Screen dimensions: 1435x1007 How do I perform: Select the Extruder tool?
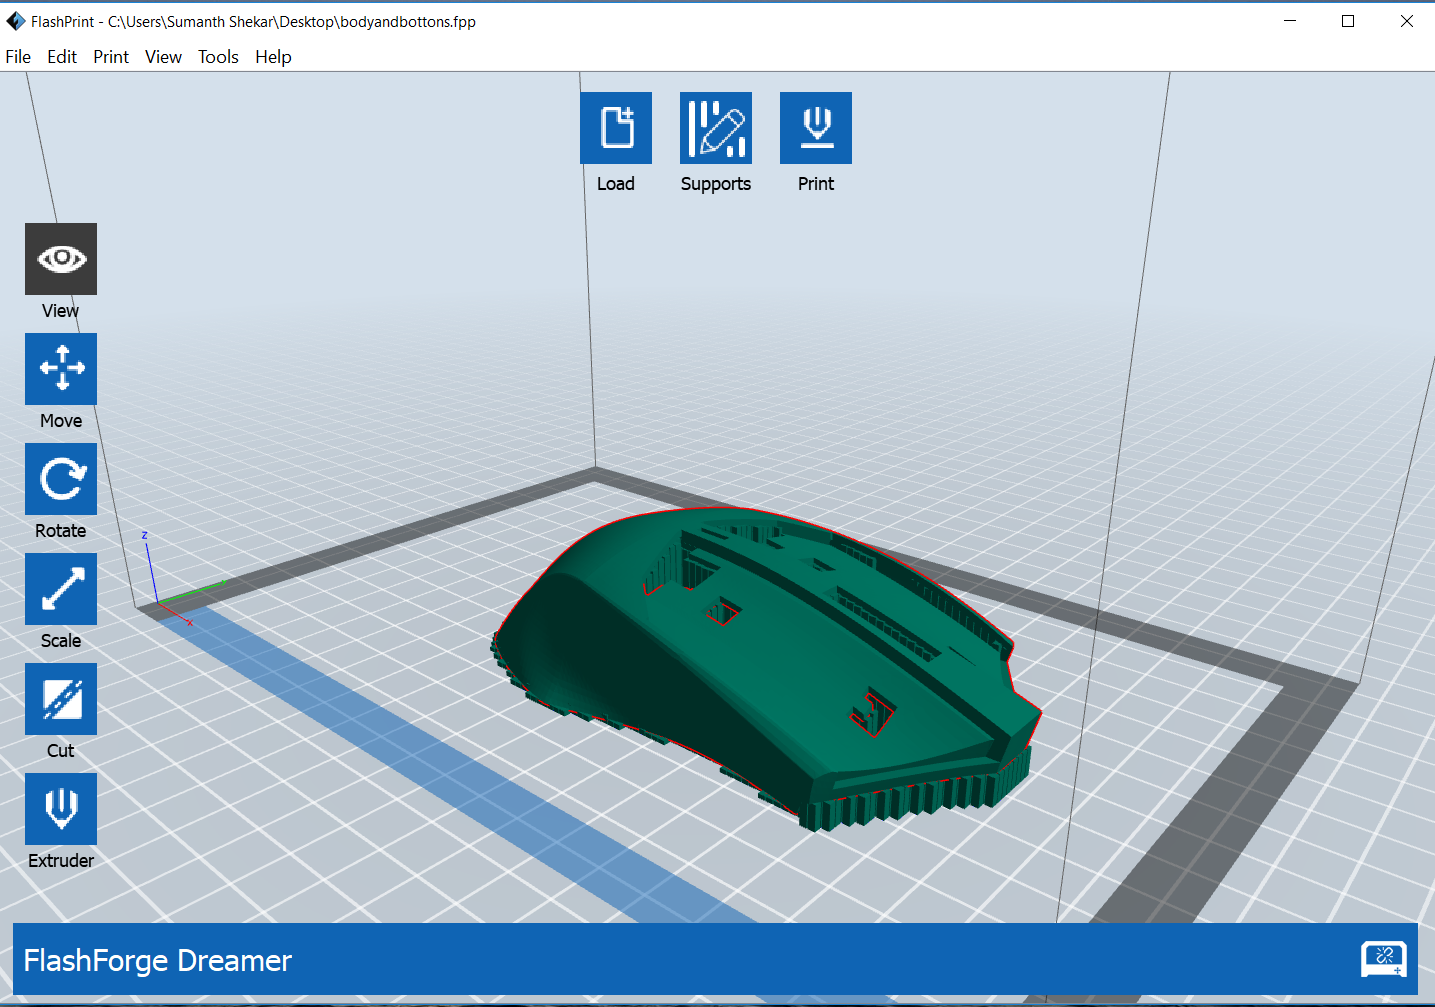[61, 809]
